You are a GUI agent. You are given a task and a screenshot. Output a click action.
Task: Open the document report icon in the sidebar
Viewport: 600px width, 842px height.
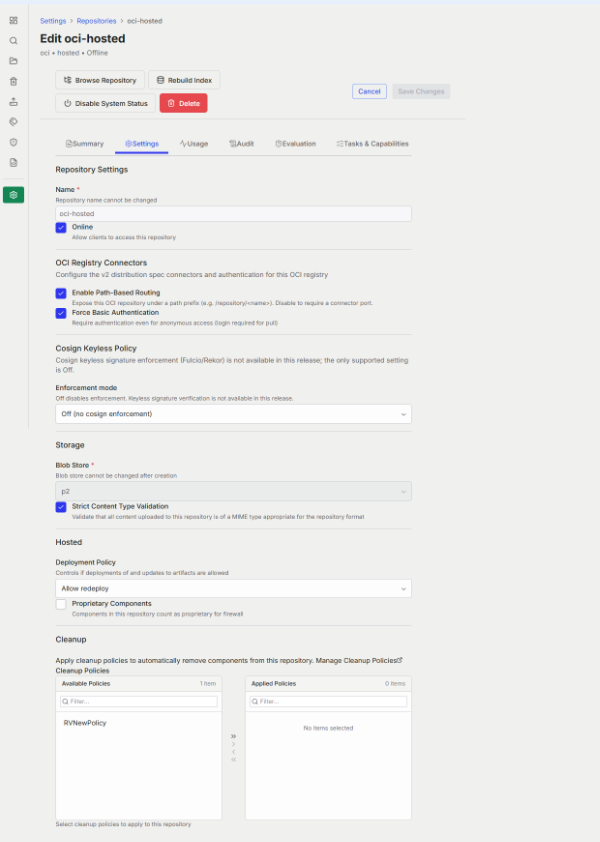[13, 162]
